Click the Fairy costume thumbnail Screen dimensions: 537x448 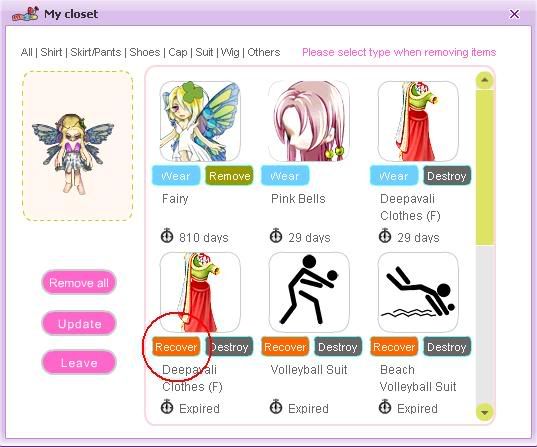(x=200, y=121)
